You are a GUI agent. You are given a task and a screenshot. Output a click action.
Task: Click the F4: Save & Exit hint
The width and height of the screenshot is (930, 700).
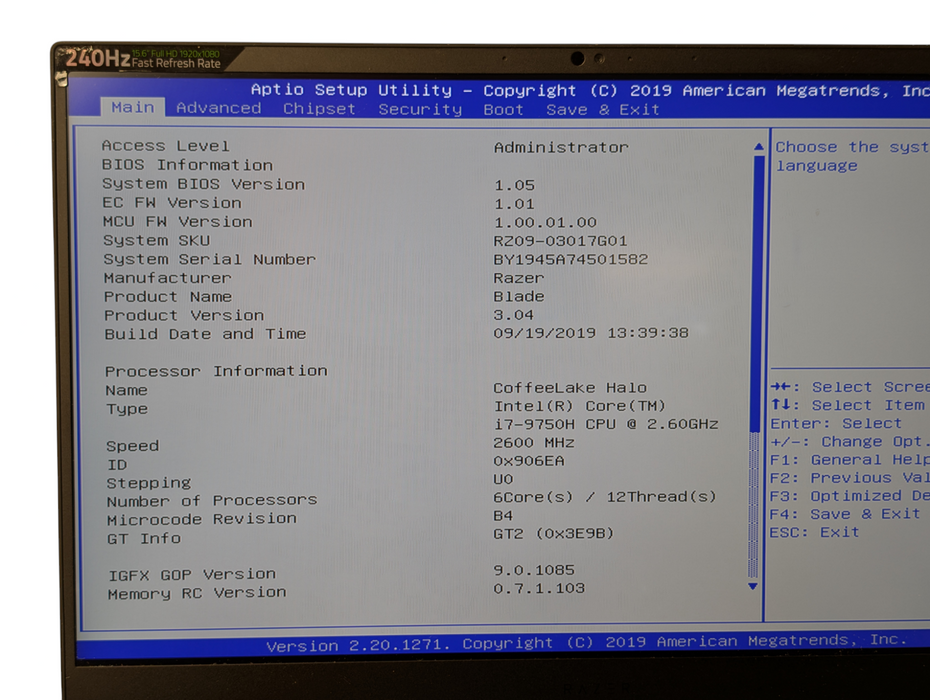845,514
